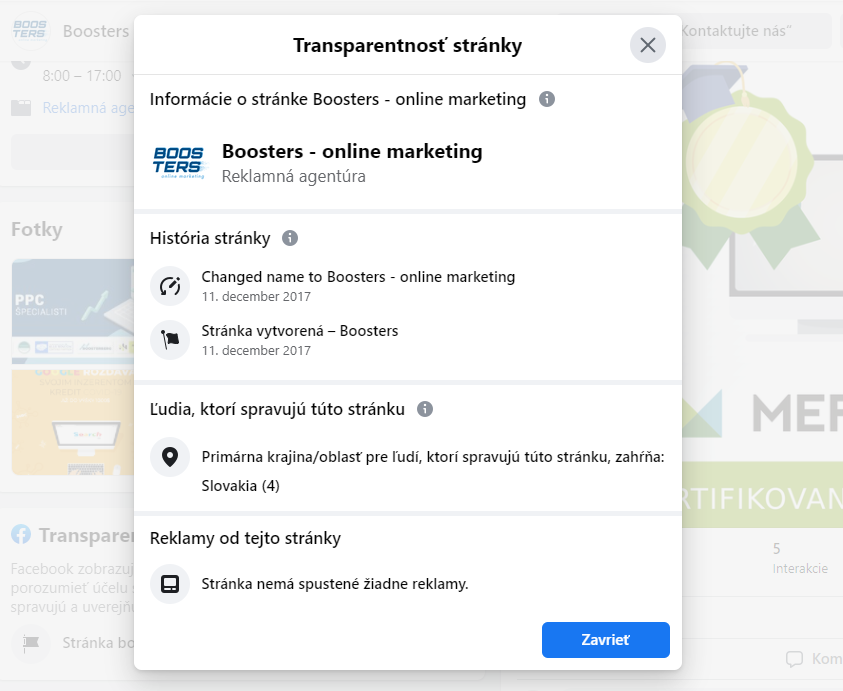
Task: Click 'Stránka vytvorená – Boosters' entry
Action: tap(300, 331)
